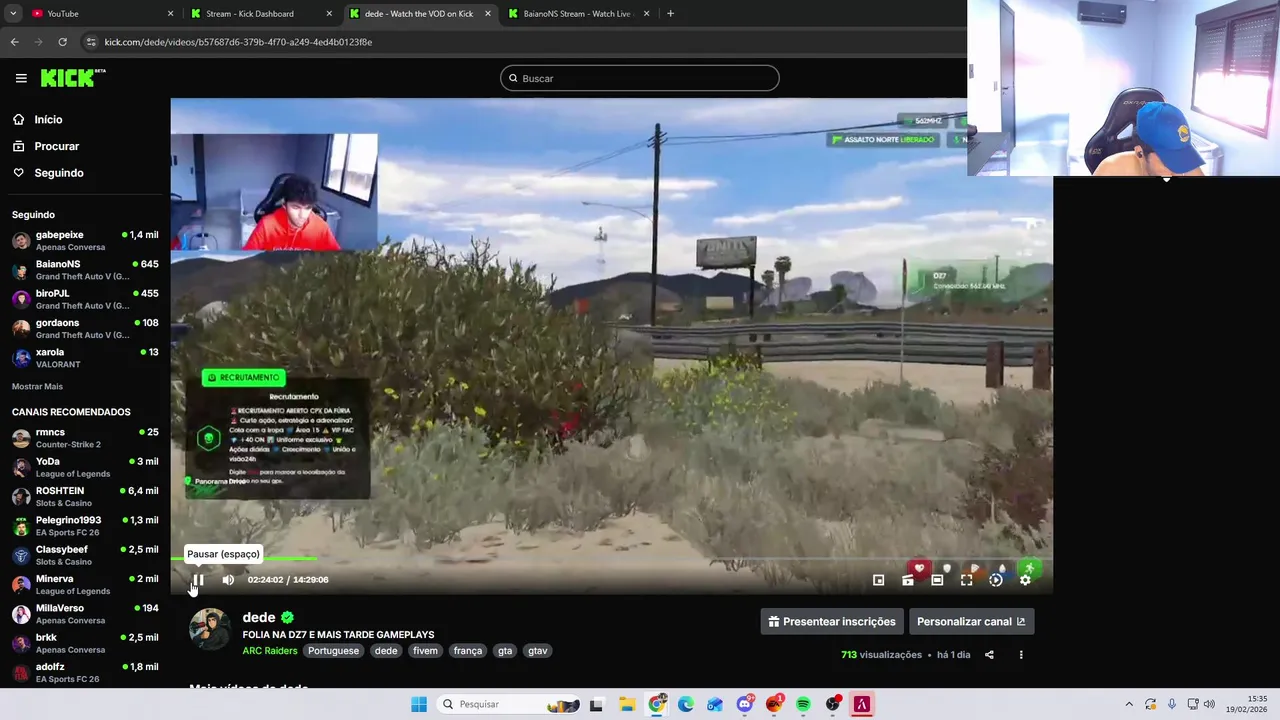Seek on the video progress bar
This screenshot has height=720, width=1280.
(611, 559)
